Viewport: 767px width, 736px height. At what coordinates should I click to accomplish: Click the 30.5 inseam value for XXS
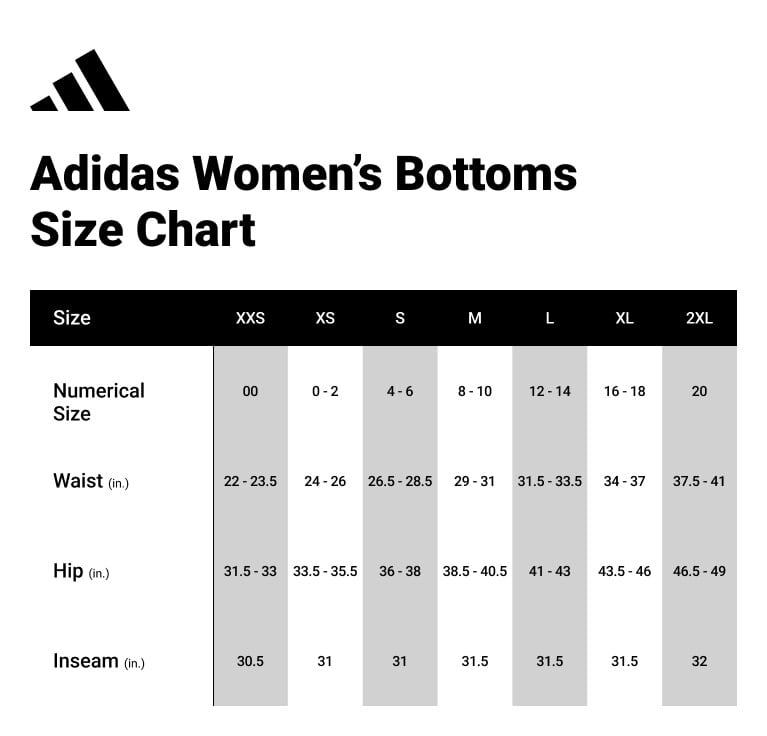[250, 661]
